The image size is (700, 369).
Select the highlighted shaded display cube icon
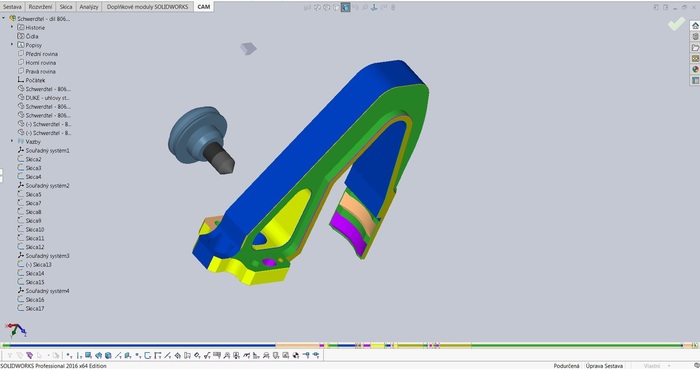(x=346, y=7)
